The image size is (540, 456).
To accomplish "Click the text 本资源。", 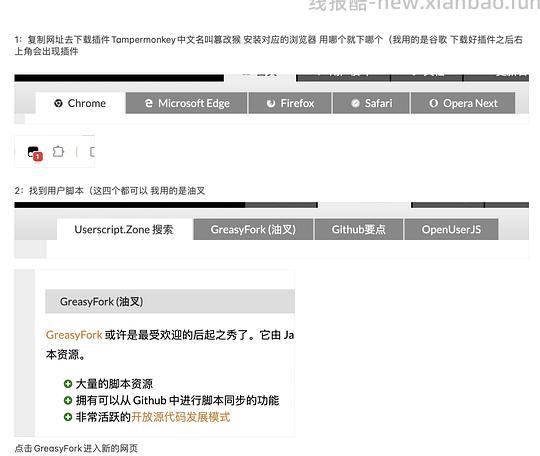I will pyautogui.click(x=66, y=354).
